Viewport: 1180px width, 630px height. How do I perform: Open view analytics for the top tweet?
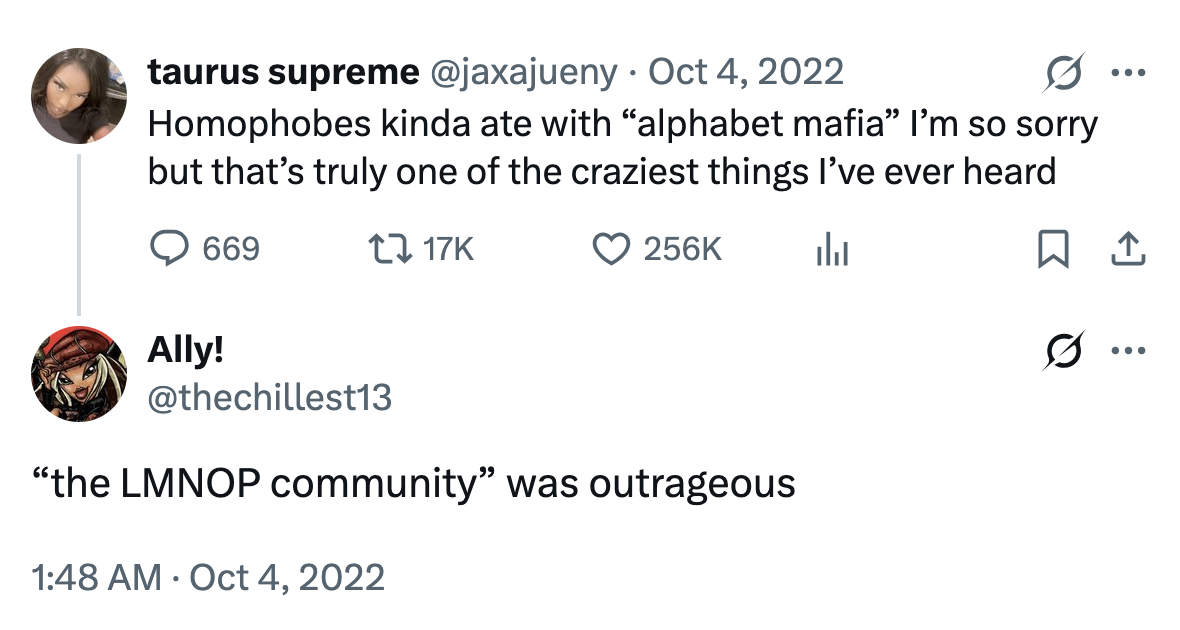pyautogui.click(x=832, y=250)
